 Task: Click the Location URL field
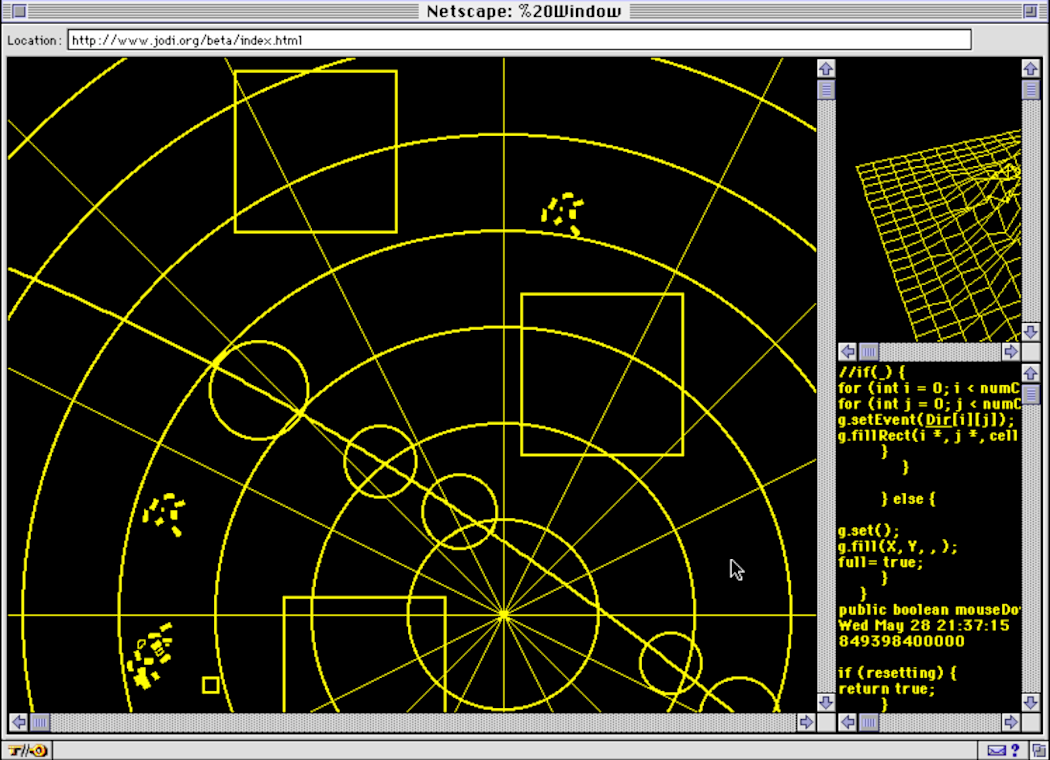pyautogui.click(x=519, y=40)
